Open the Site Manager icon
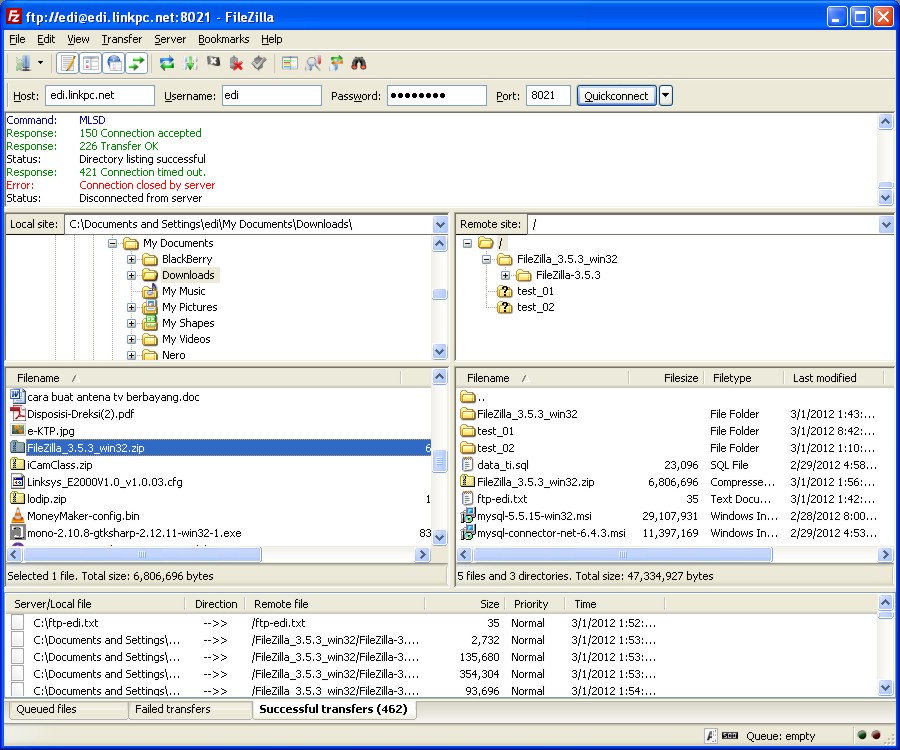This screenshot has height=750, width=900. tap(23, 63)
